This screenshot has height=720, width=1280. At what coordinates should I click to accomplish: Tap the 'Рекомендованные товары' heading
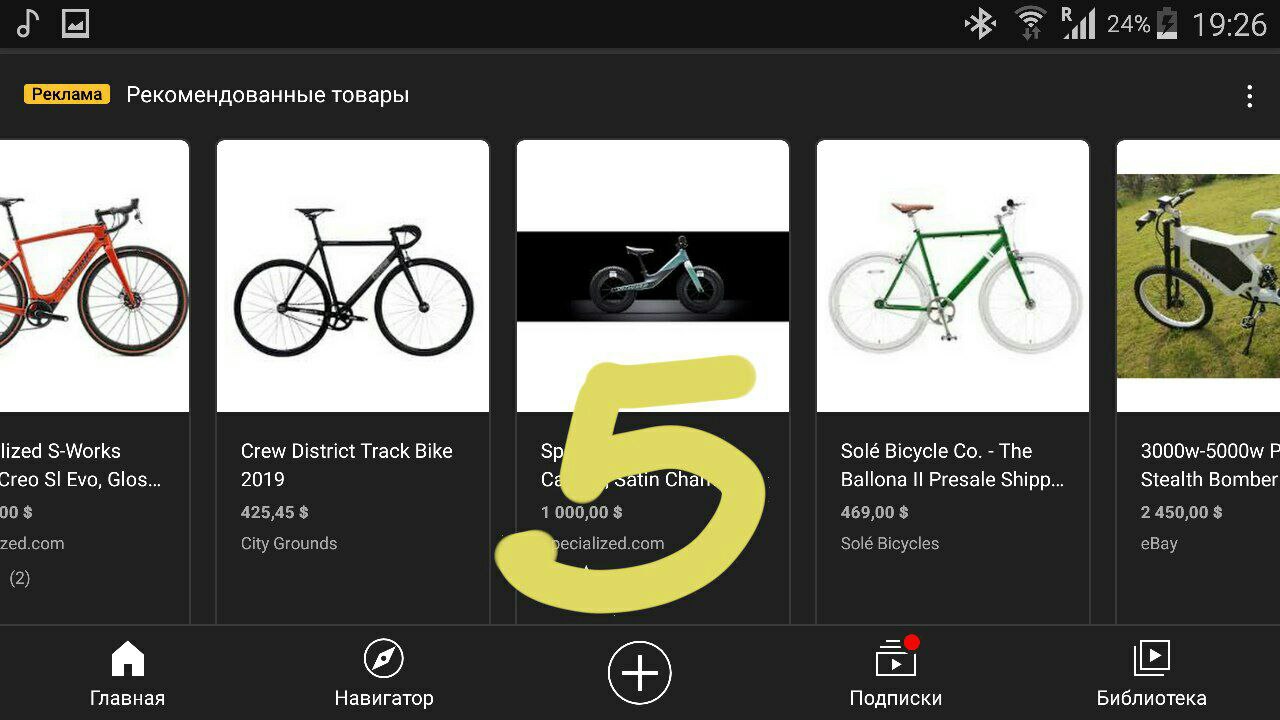tap(268, 95)
